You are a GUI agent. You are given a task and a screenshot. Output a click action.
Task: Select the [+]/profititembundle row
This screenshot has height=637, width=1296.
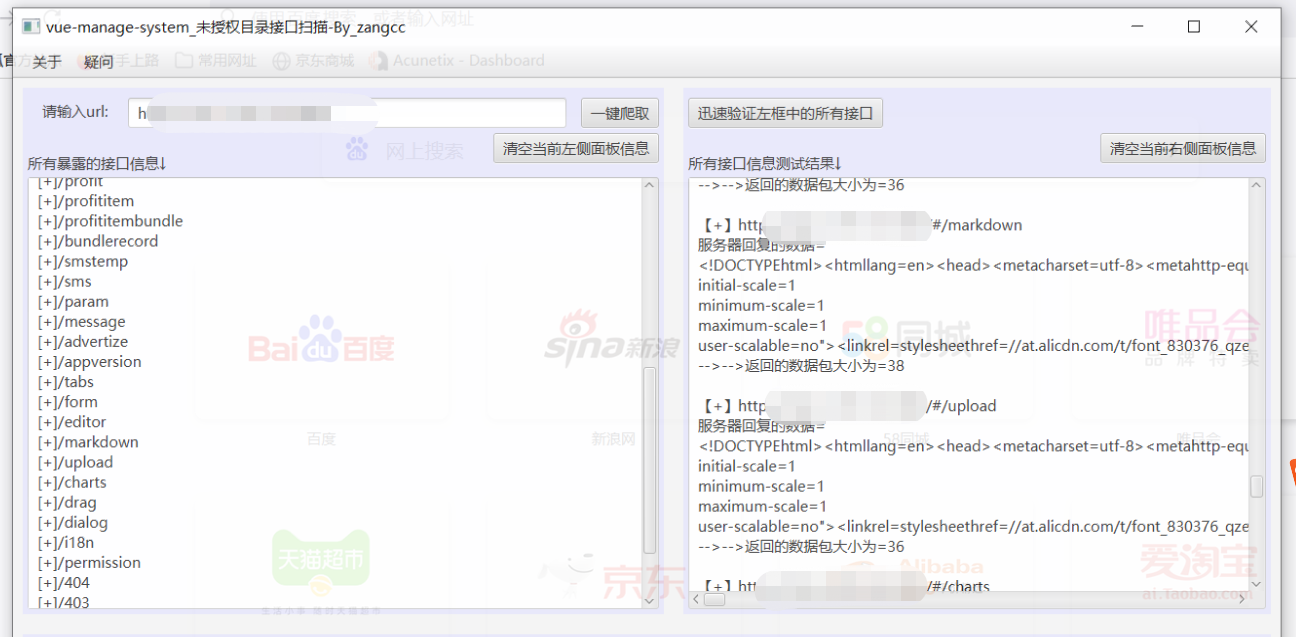pos(110,221)
